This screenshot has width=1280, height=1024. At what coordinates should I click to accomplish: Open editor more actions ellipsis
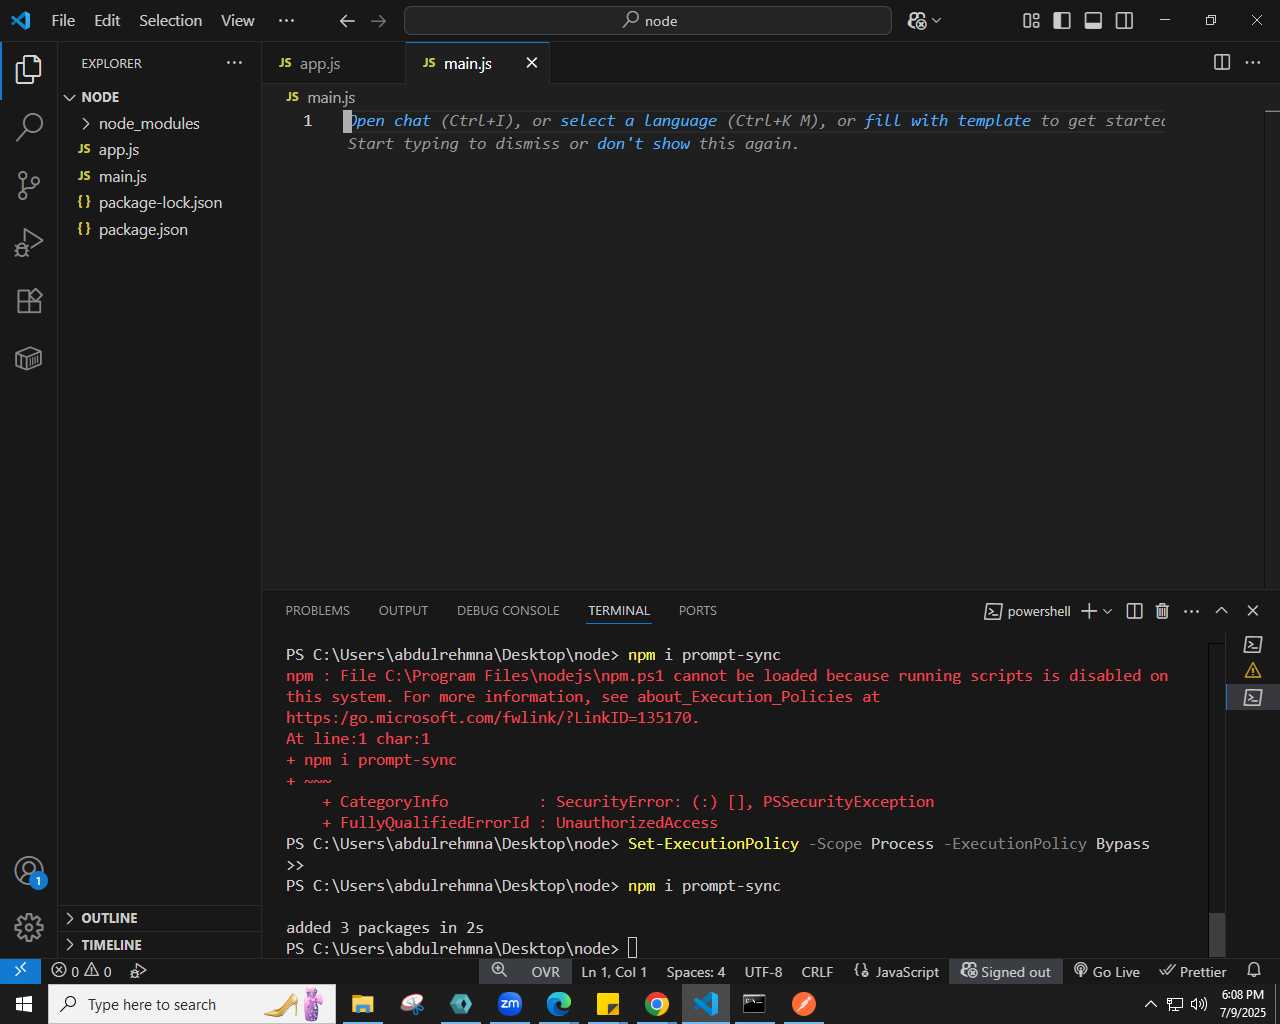pos(1253,62)
